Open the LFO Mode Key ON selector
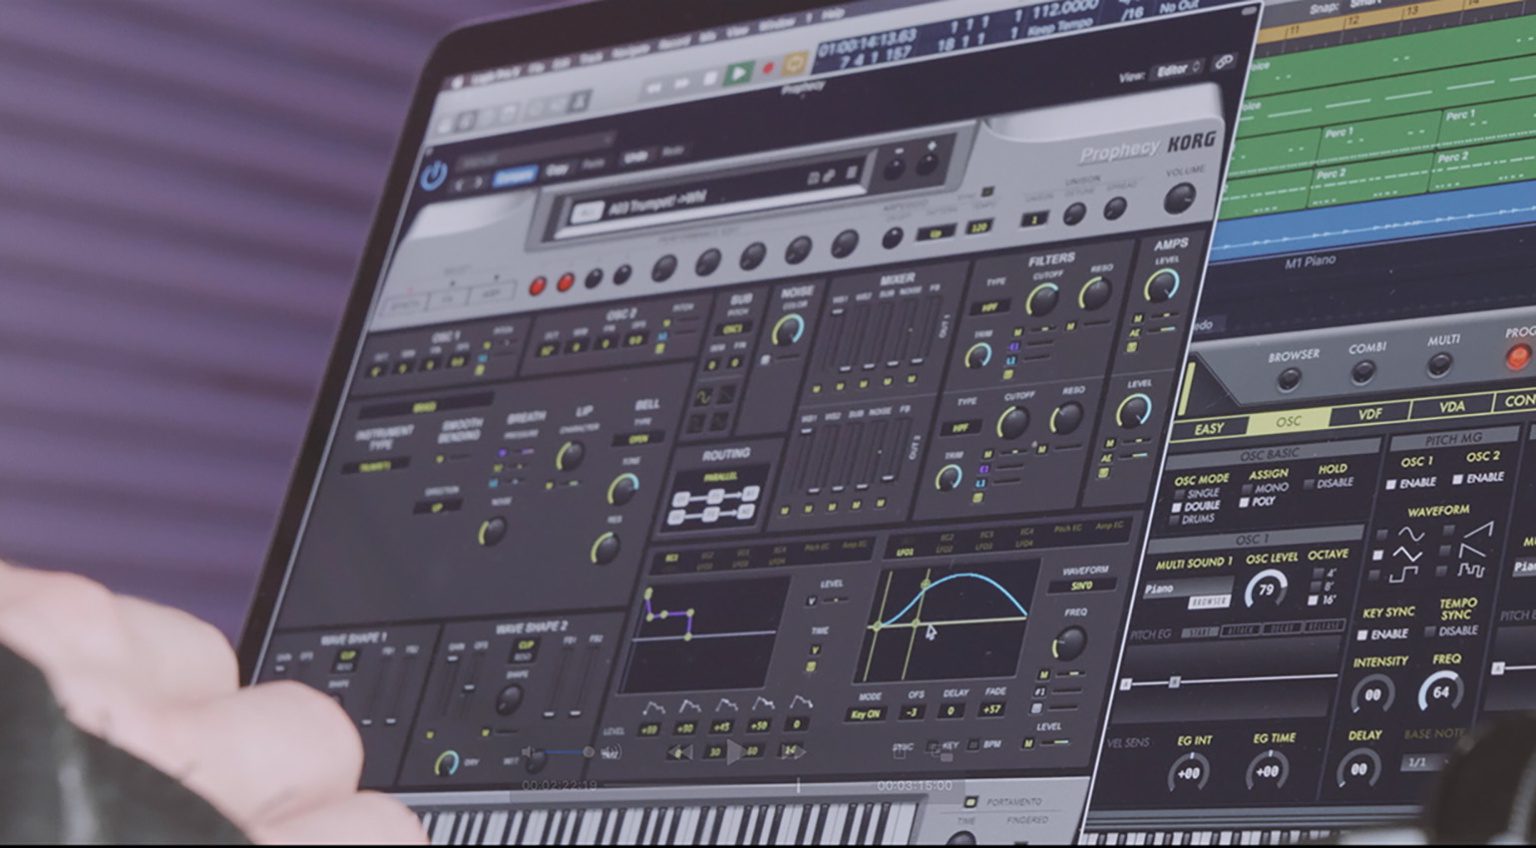The width and height of the screenshot is (1536, 848). (864, 714)
